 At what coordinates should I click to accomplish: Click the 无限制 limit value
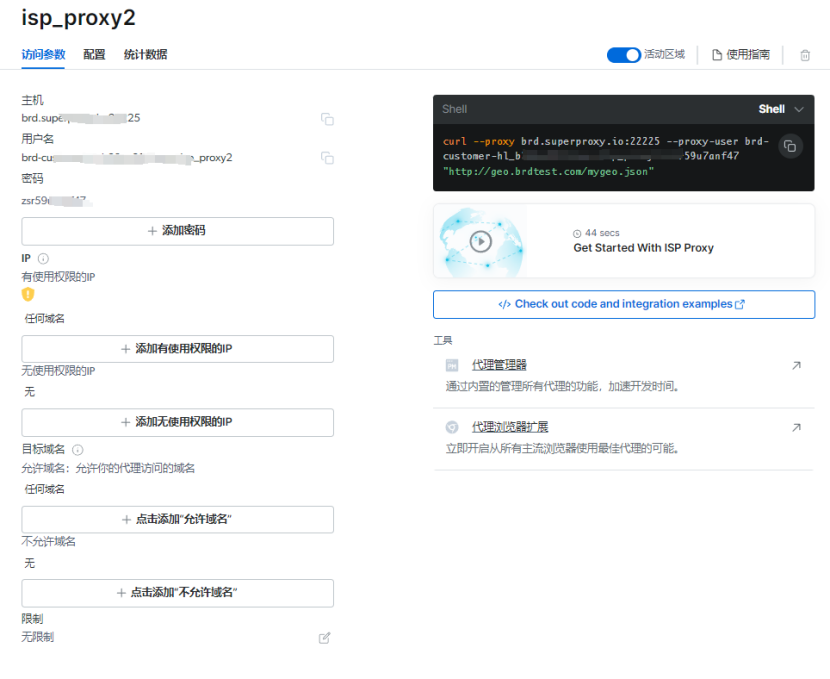click(x=38, y=637)
